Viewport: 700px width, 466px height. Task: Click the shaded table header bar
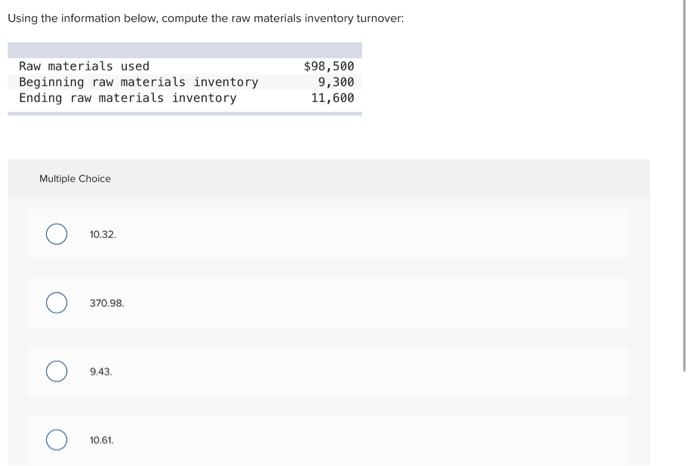click(x=185, y=50)
